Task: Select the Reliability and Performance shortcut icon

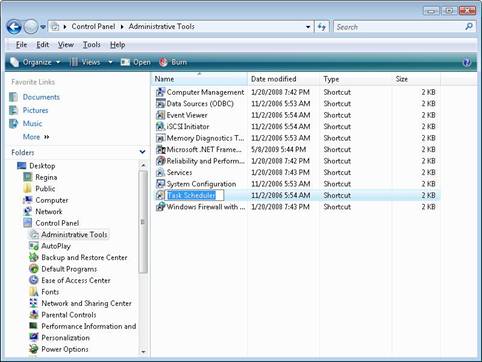Action: (x=161, y=161)
